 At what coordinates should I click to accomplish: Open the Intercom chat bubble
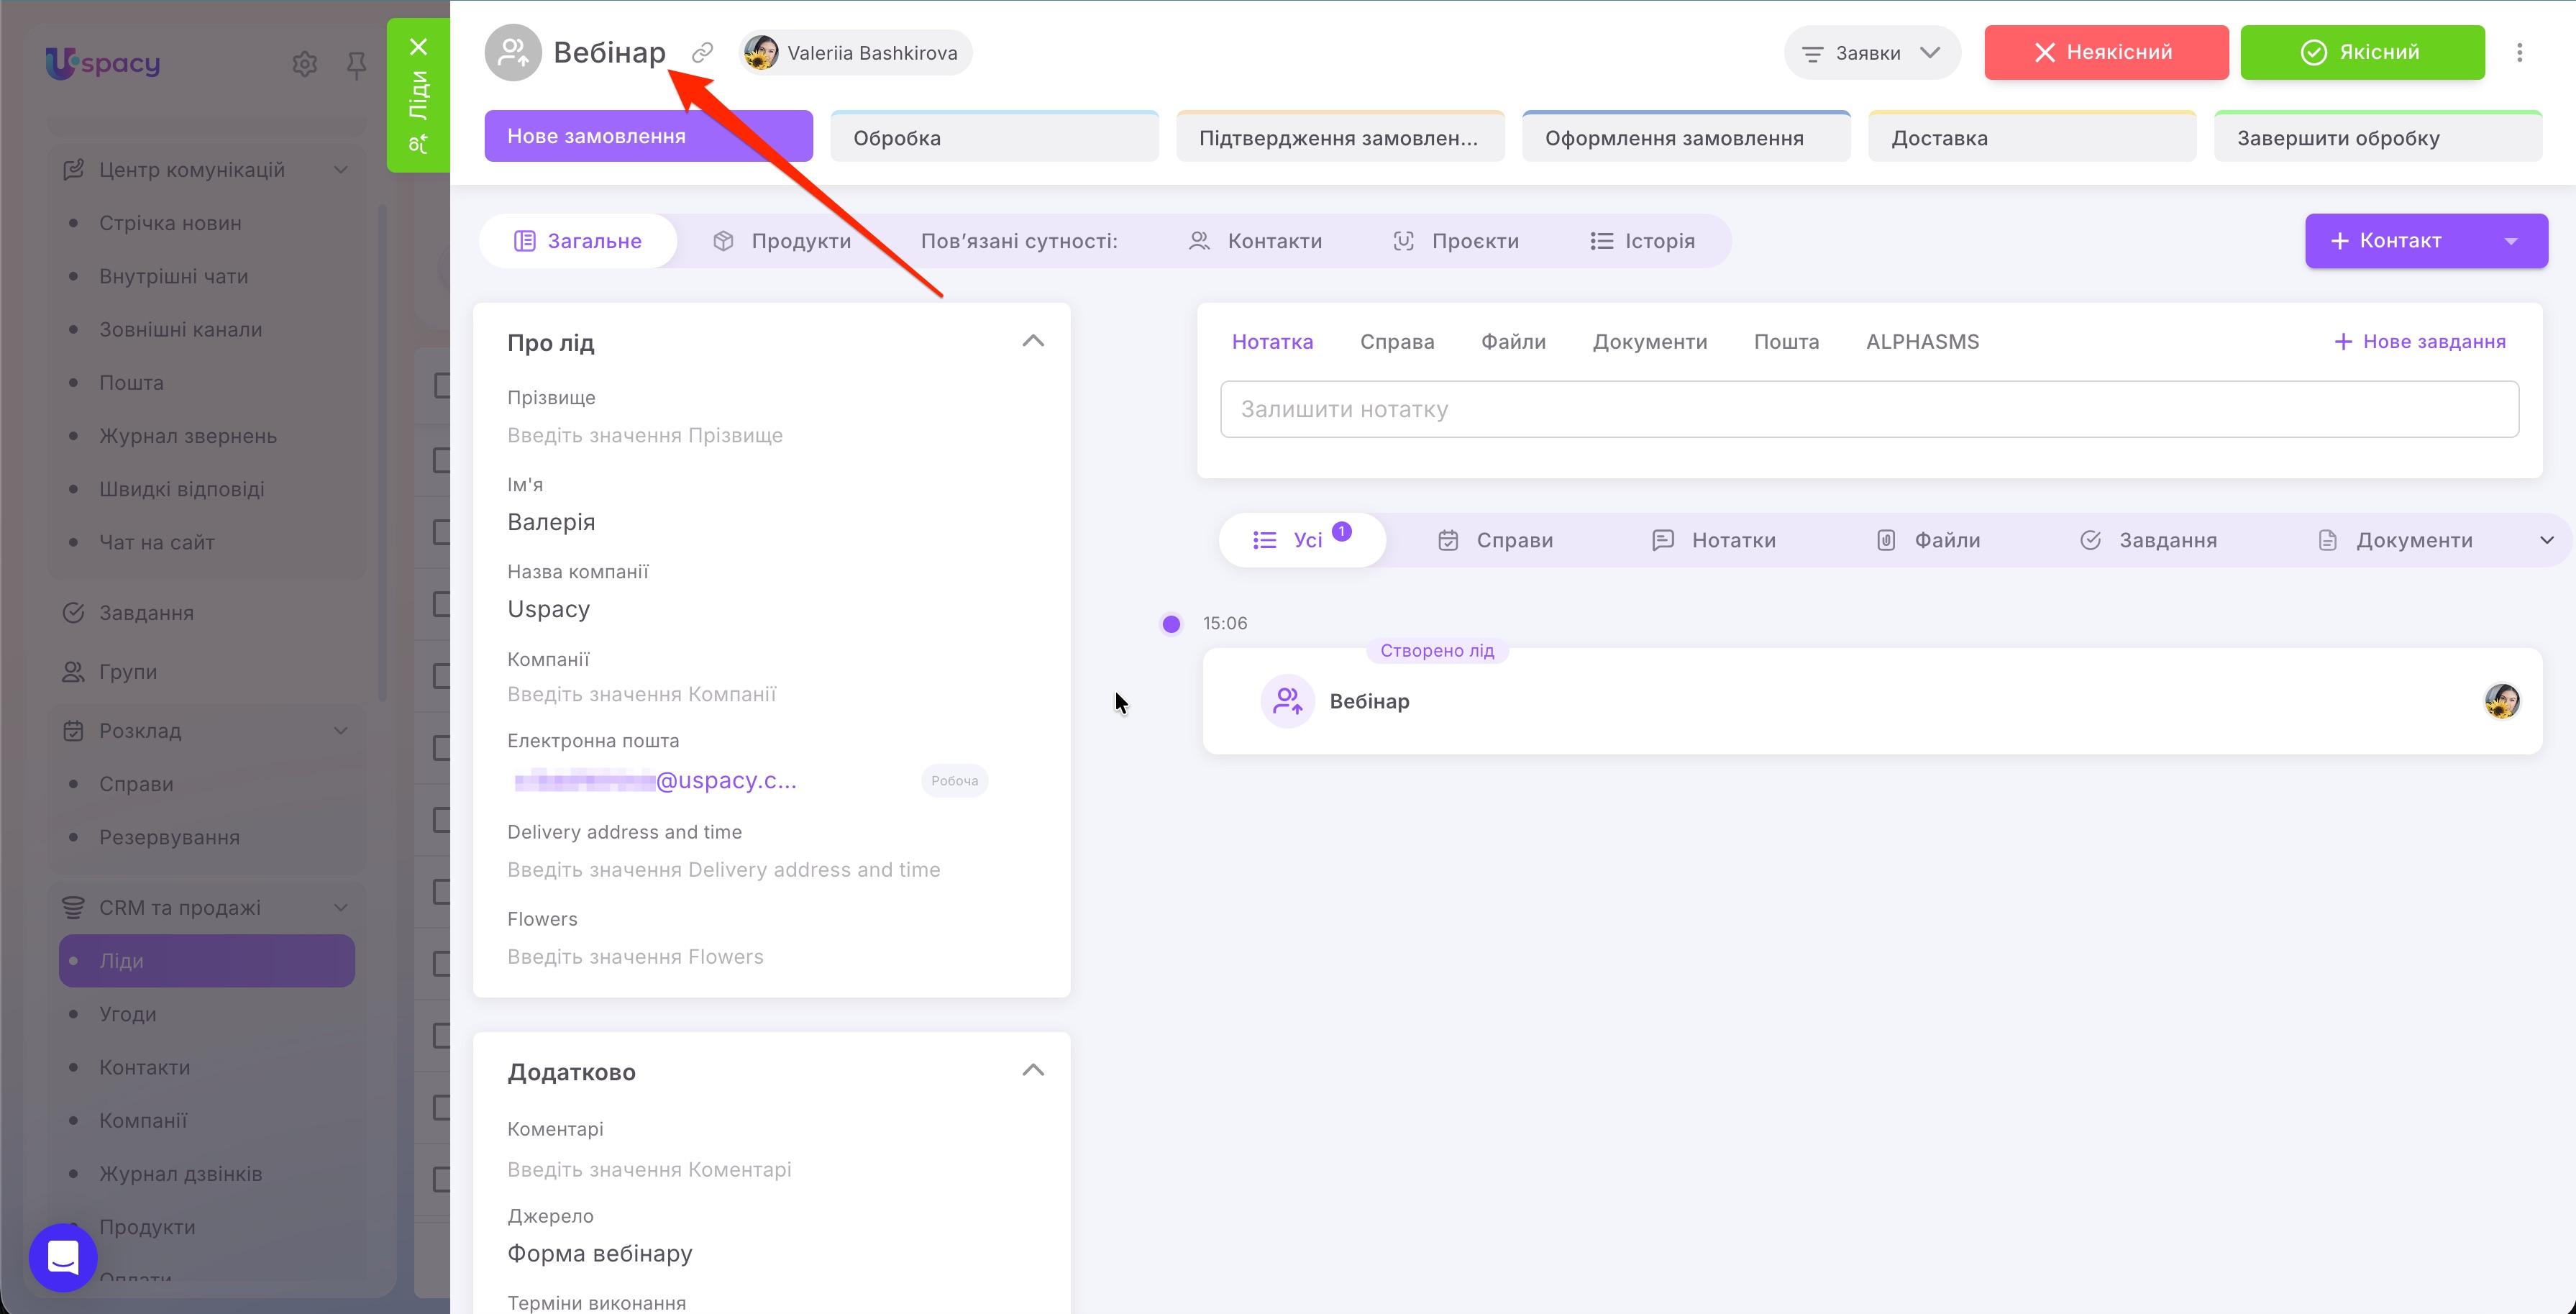coord(63,1257)
